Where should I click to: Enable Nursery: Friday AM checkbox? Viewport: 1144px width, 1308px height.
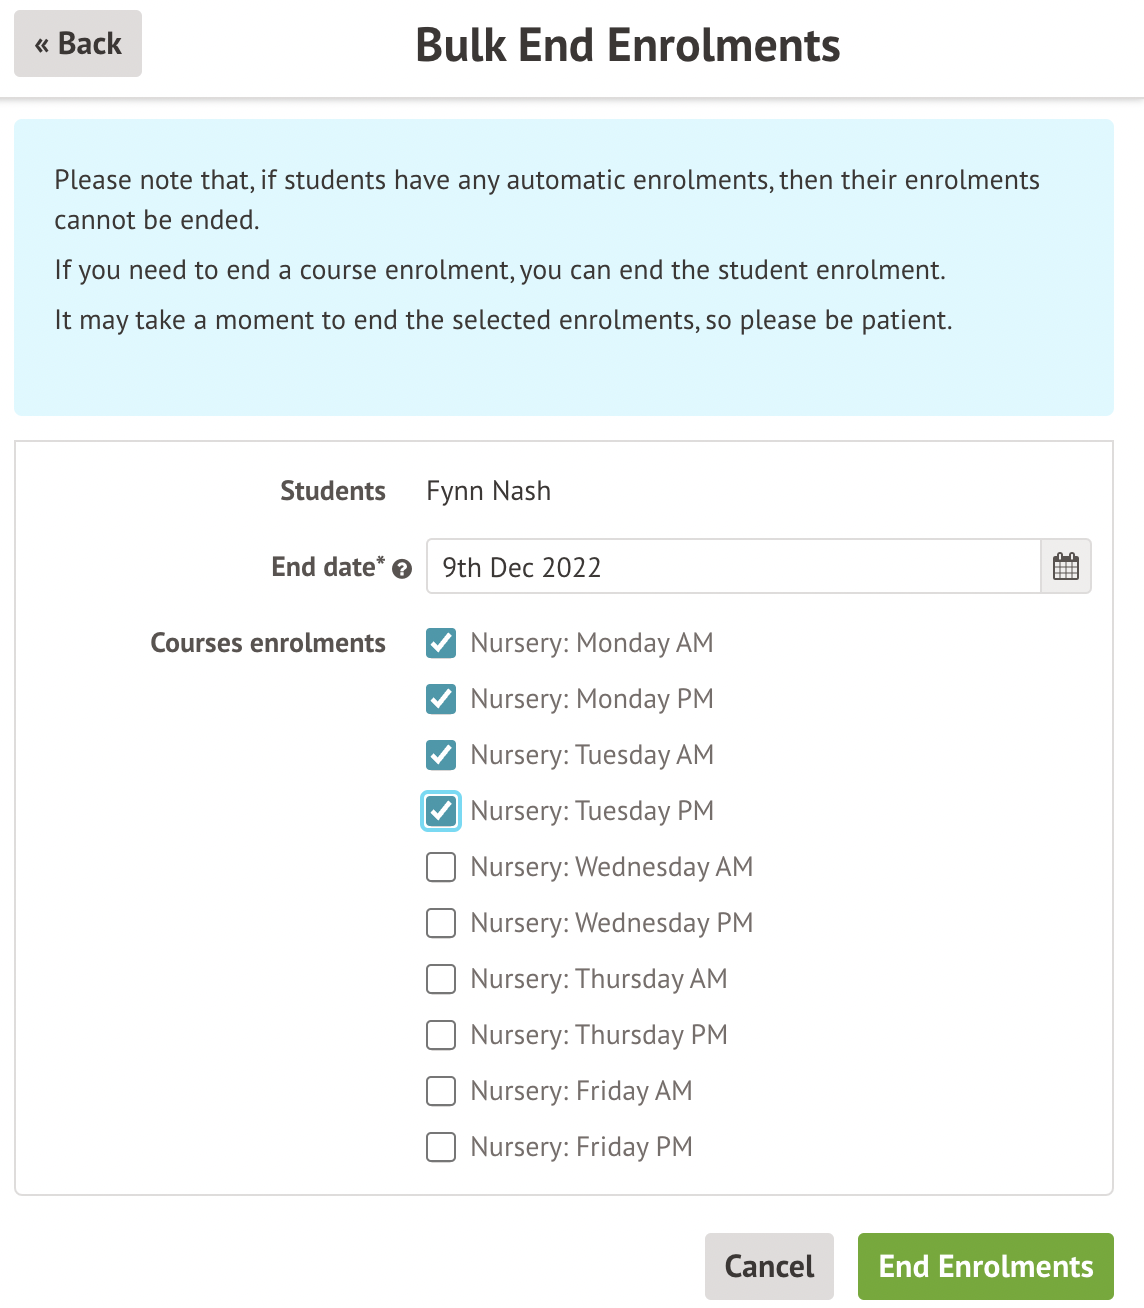point(441,1091)
